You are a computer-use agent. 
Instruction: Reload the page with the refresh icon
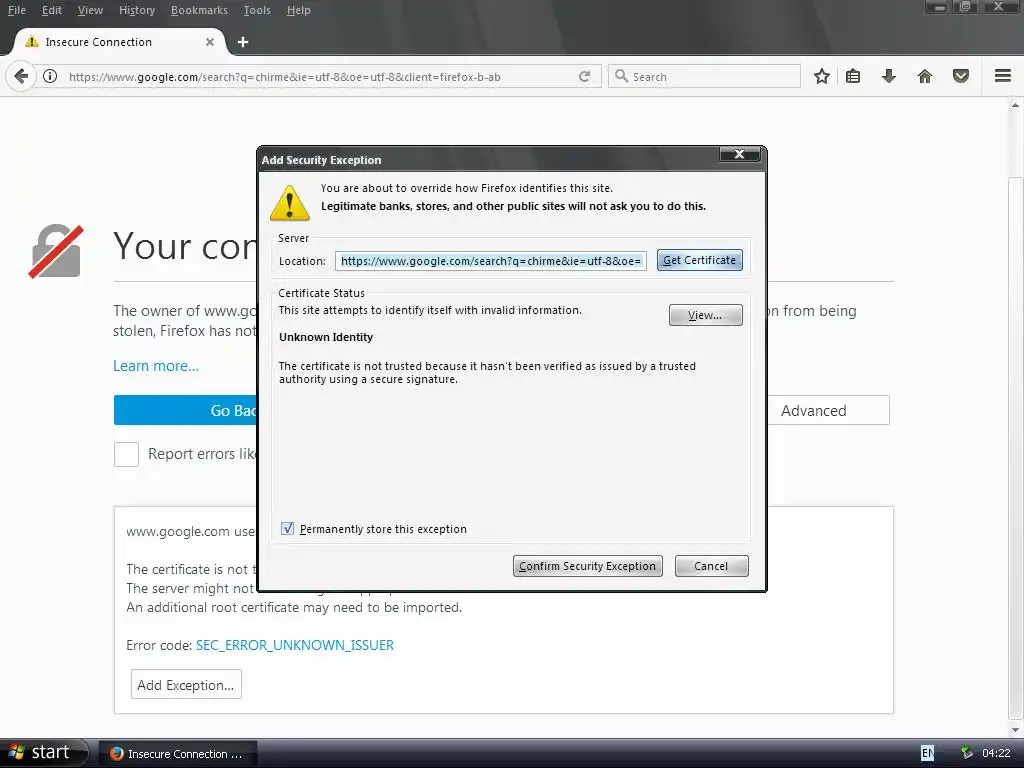pyautogui.click(x=584, y=76)
